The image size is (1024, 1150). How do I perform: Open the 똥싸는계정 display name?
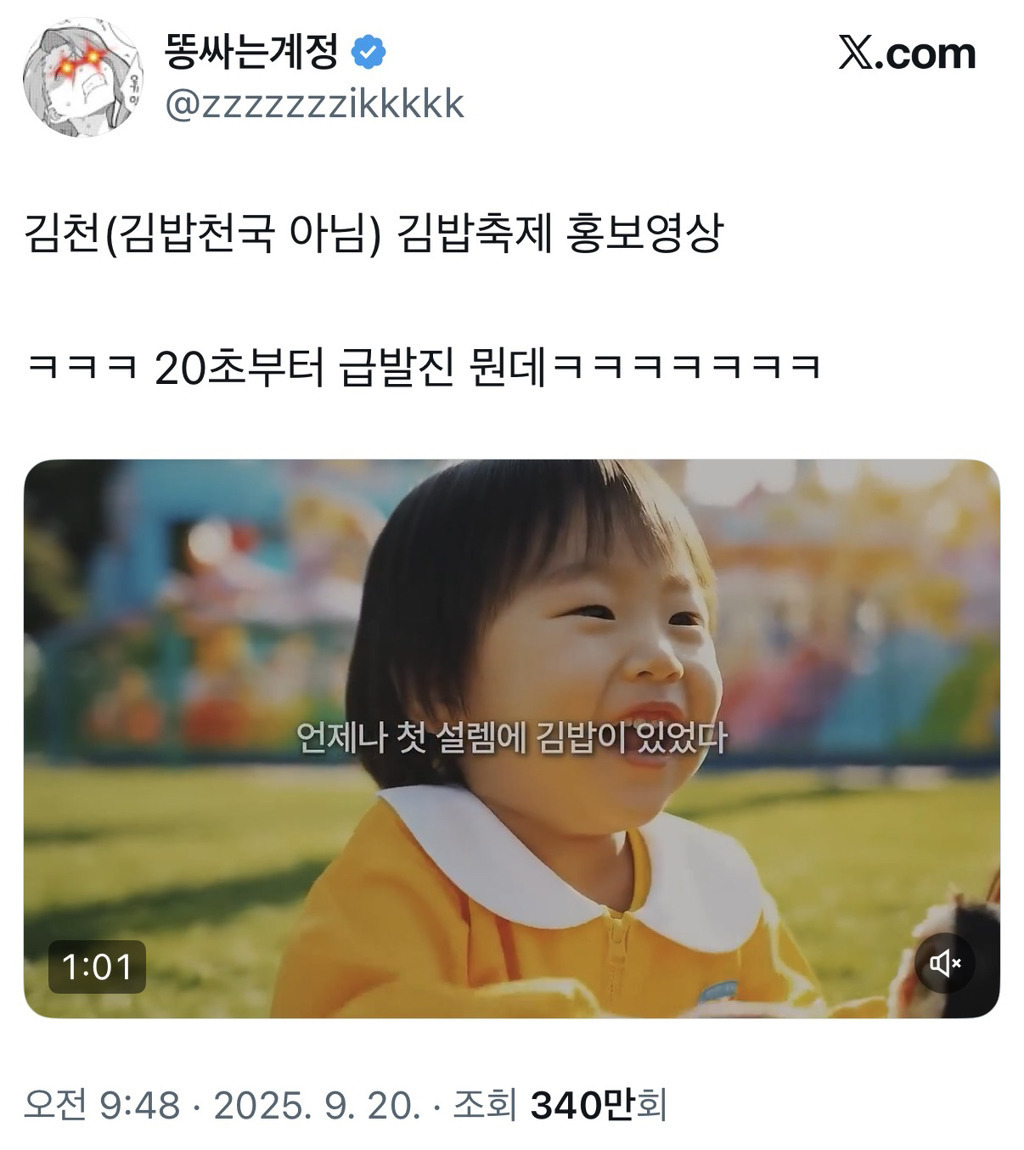[x=252, y=52]
